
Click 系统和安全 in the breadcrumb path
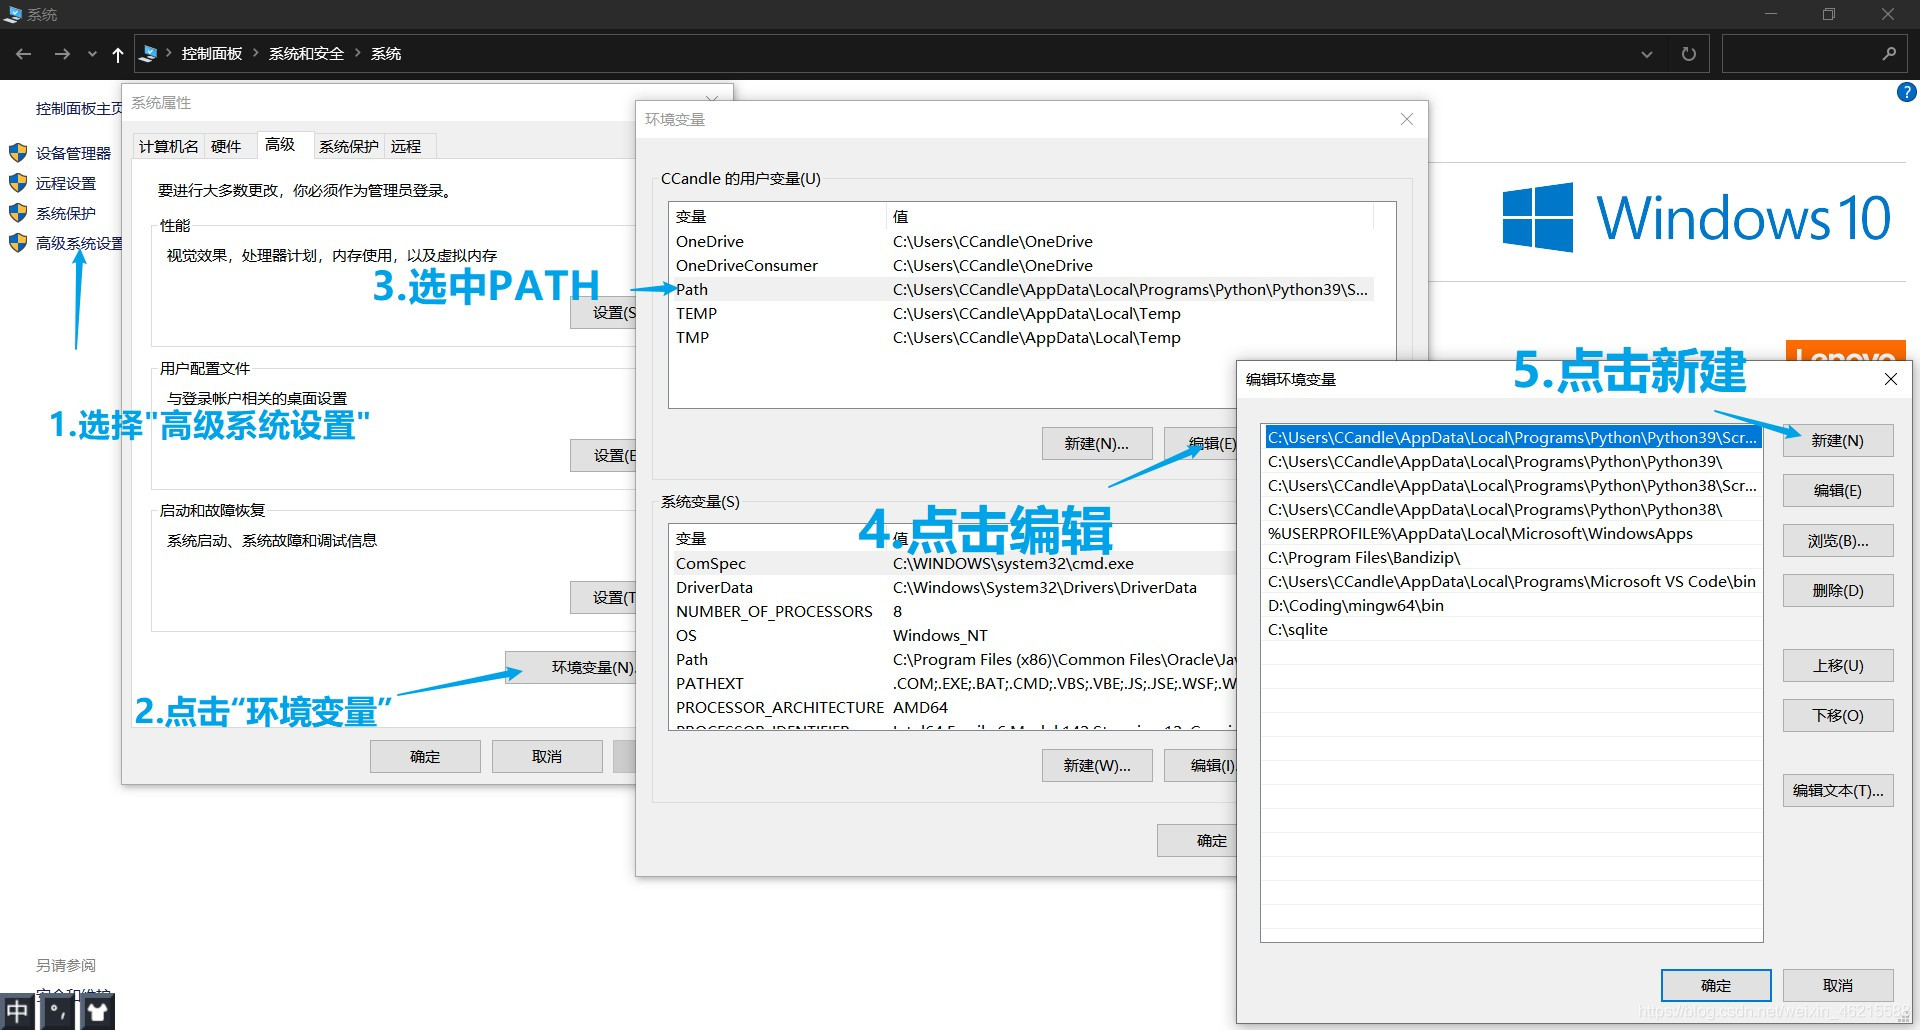[x=306, y=54]
